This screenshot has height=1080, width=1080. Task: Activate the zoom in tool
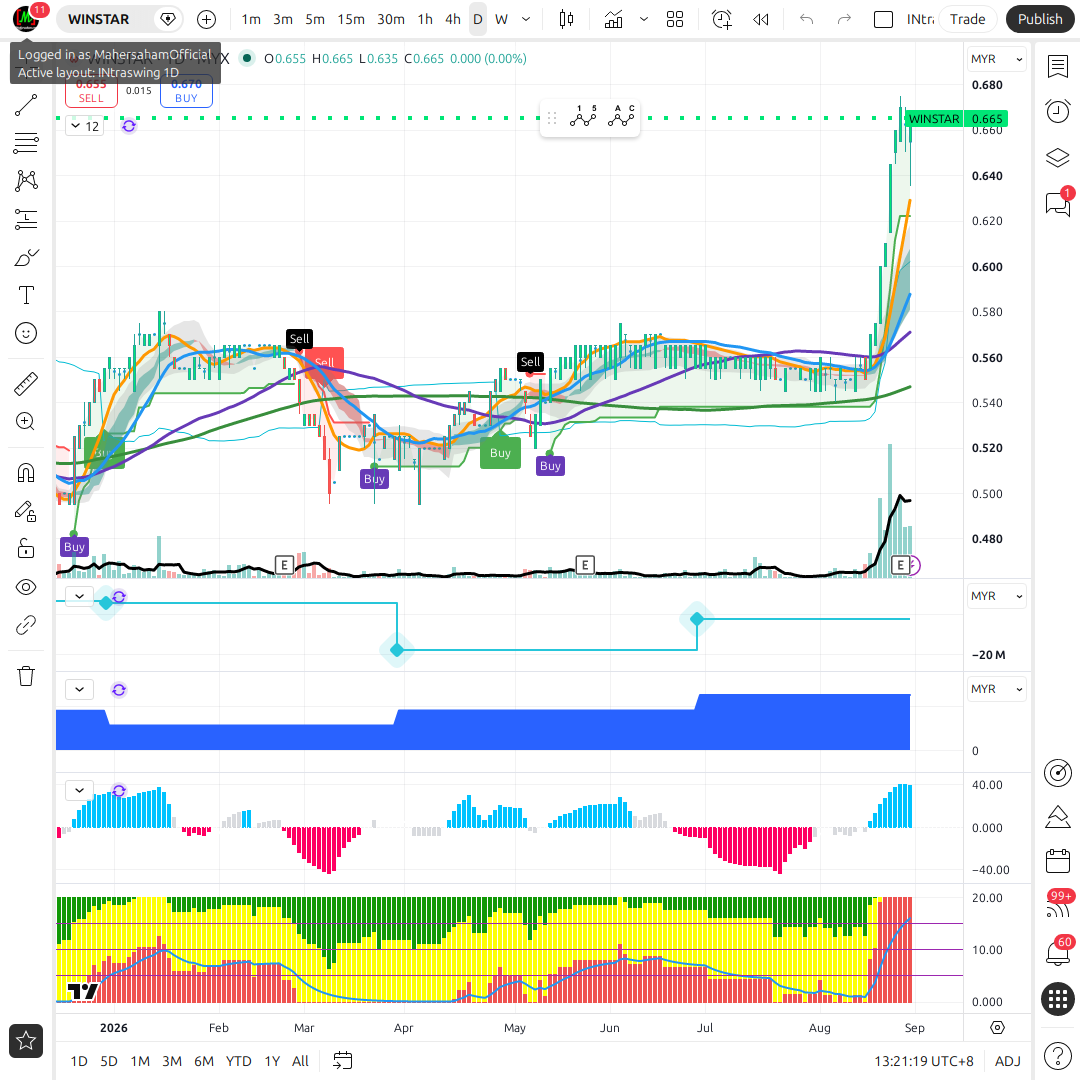(x=26, y=422)
